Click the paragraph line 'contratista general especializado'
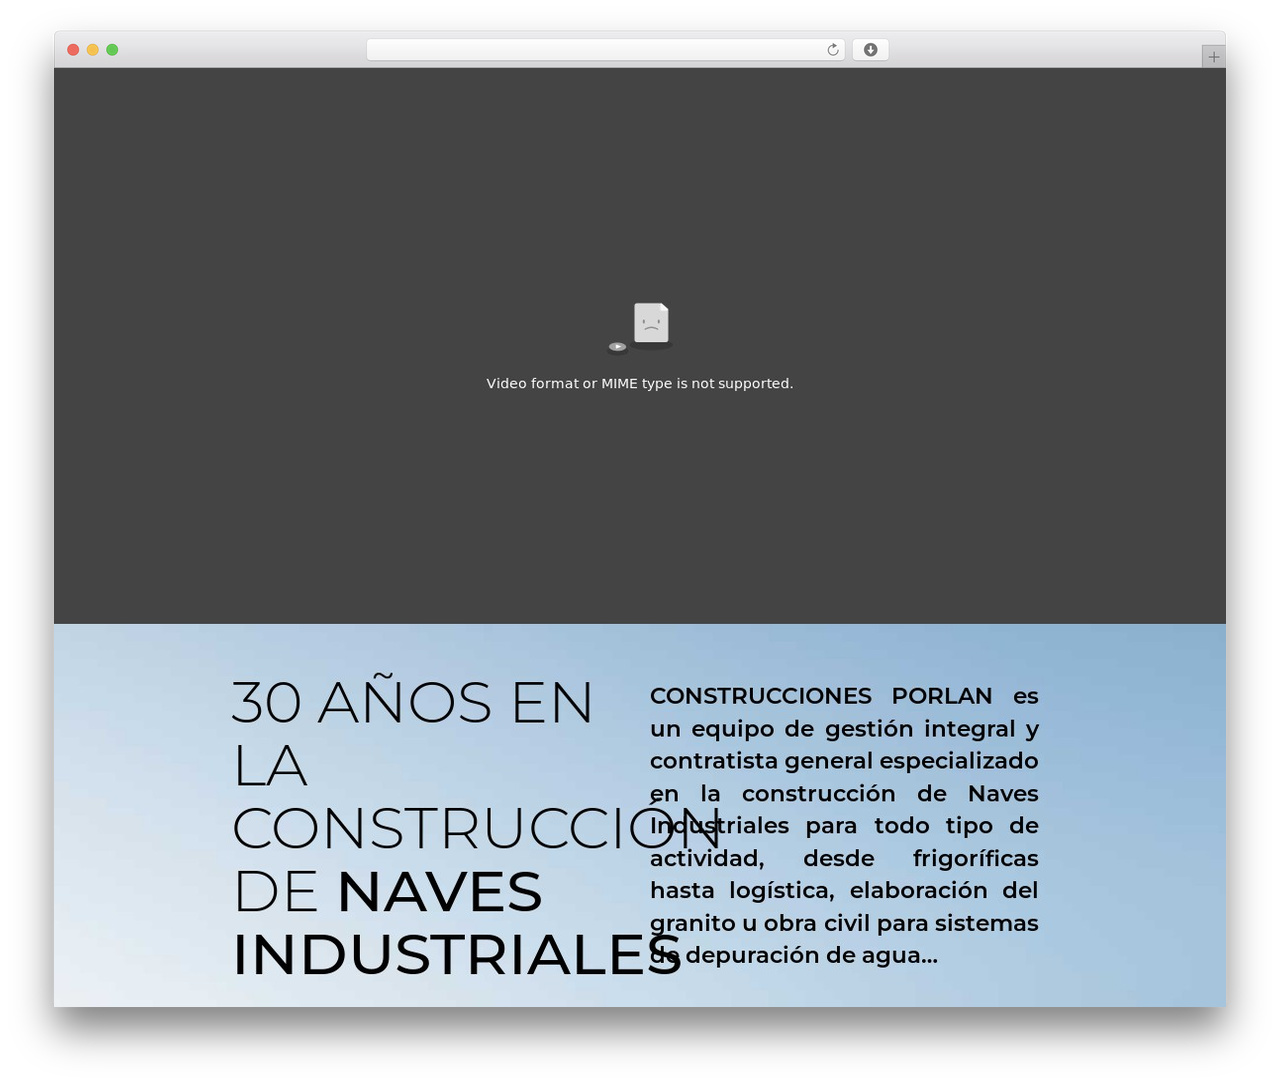 844,760
